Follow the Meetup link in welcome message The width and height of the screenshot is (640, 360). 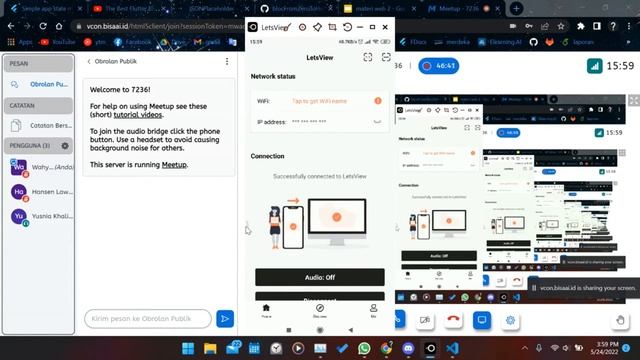[174, 164]
